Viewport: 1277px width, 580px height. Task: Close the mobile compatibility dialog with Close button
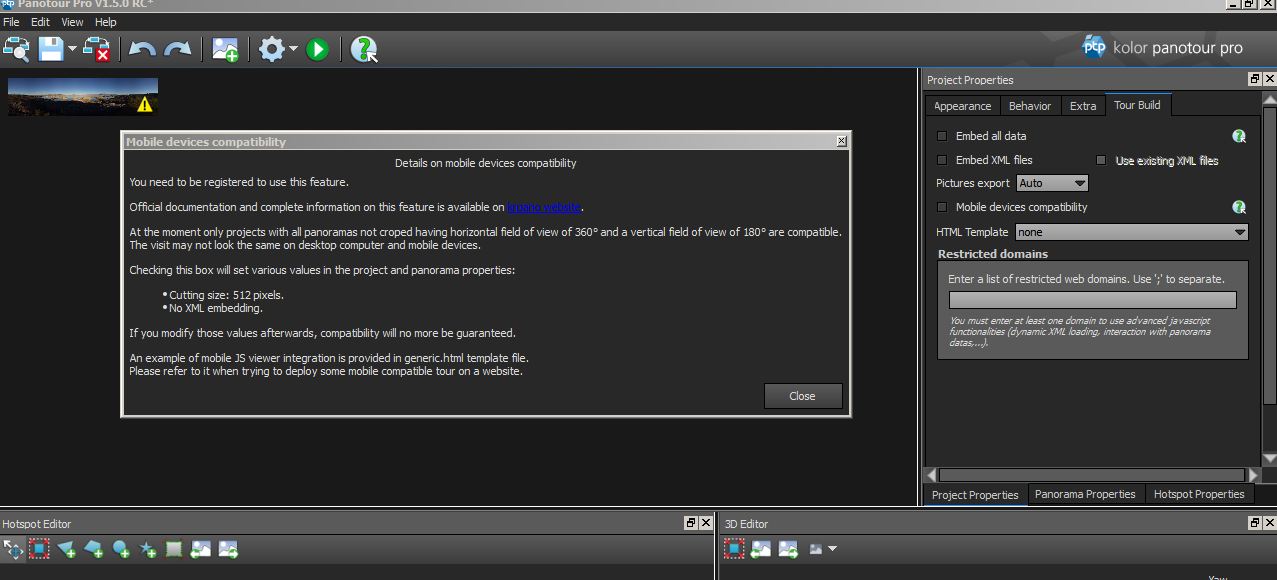[x=802, y=396]
